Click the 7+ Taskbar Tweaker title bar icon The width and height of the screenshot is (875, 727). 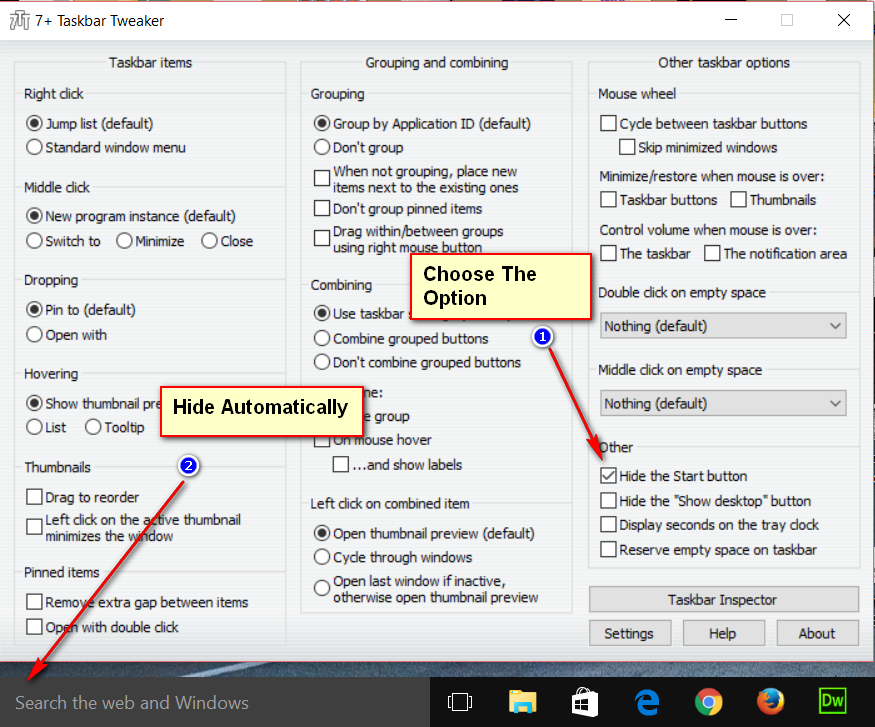[21, 20]
